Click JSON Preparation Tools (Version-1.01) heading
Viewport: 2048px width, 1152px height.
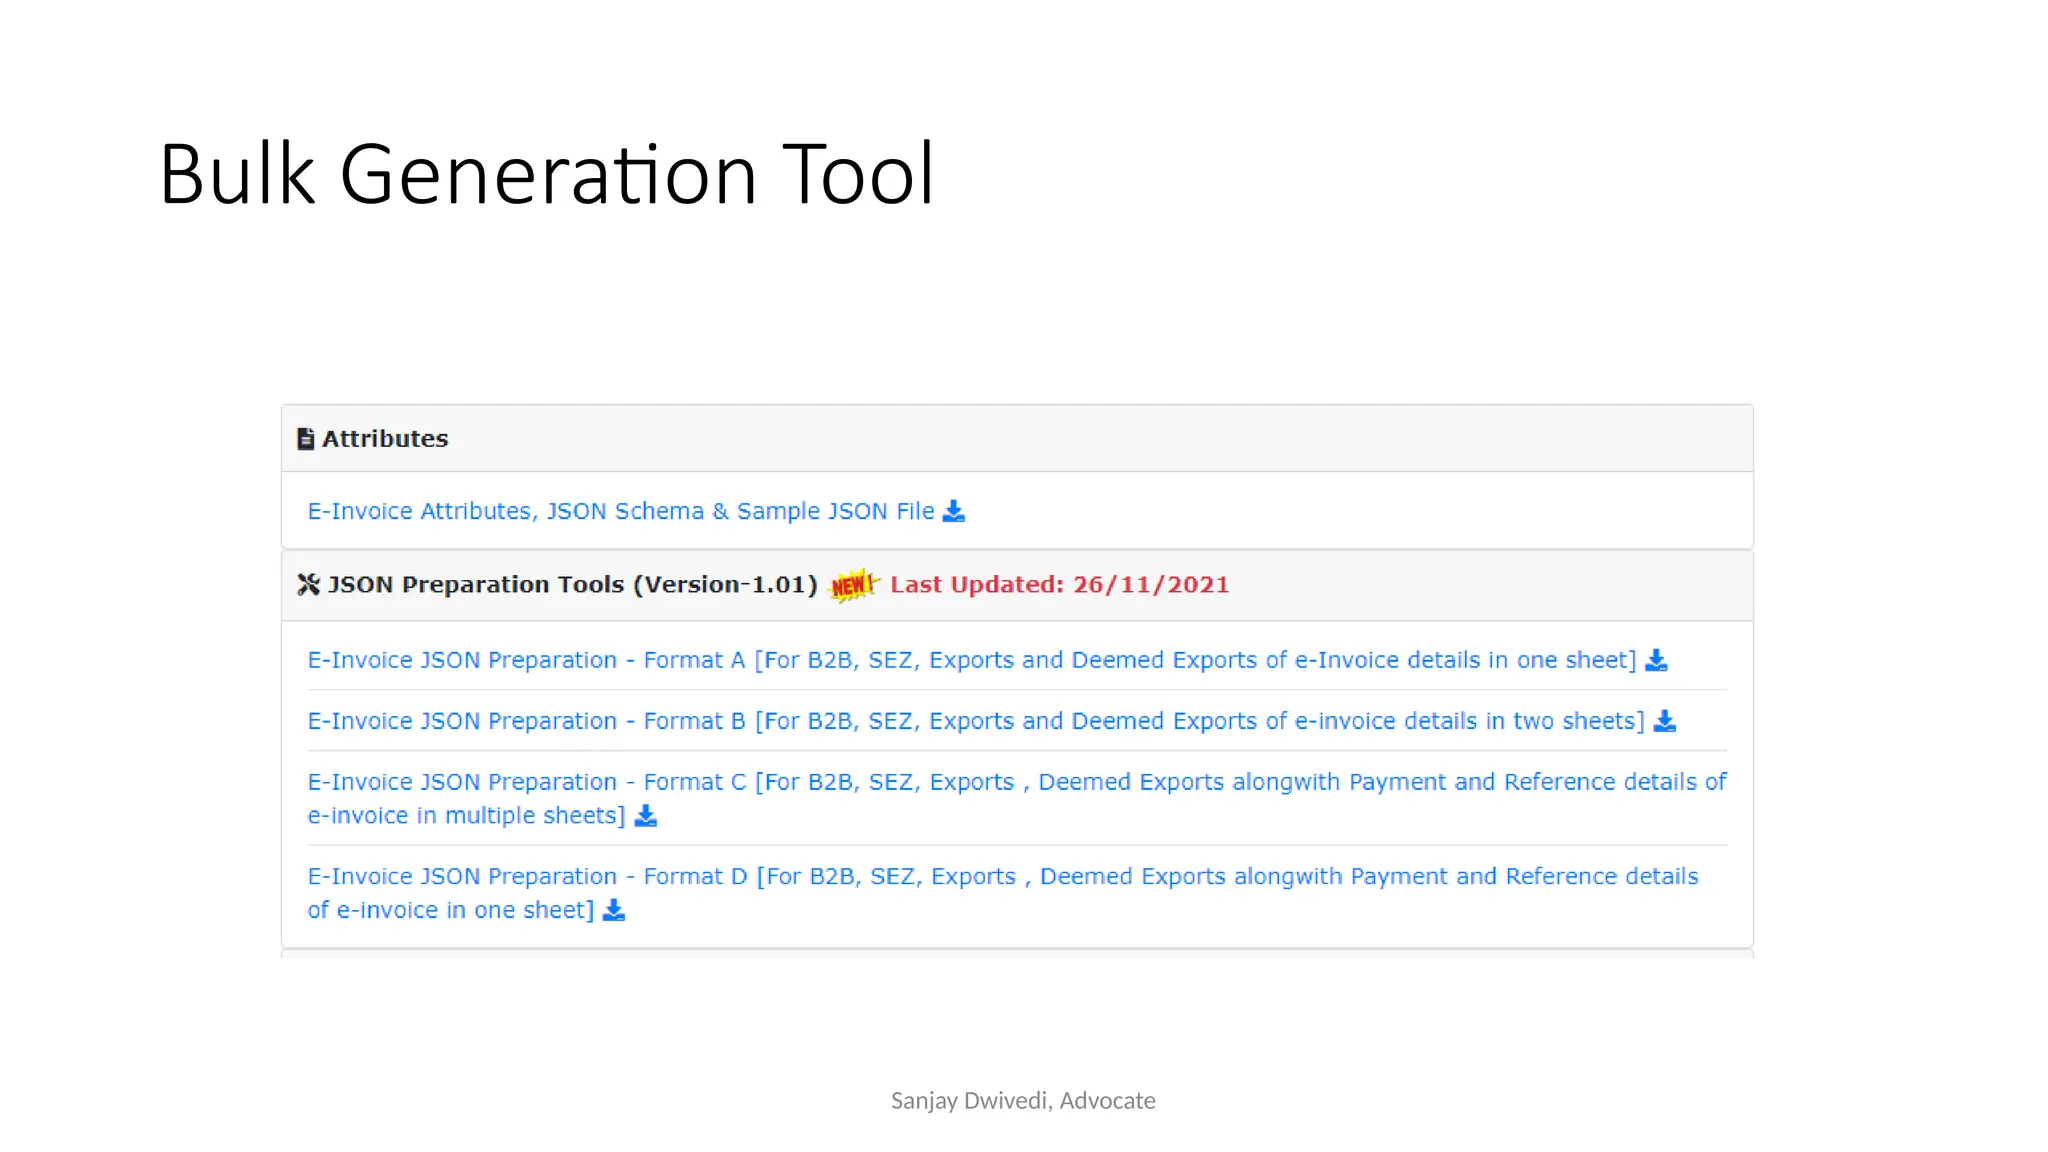(x=573, y=584)
